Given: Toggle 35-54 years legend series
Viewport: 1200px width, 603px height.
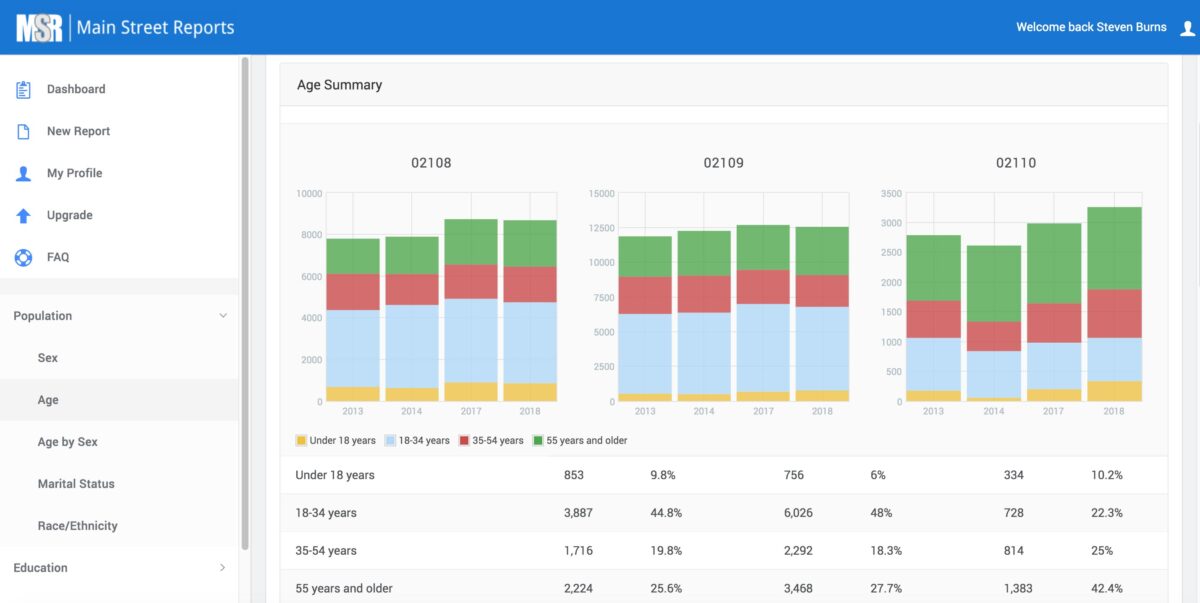Looking at the screenshot, I should pyautogui.click(x=490, y=440).
